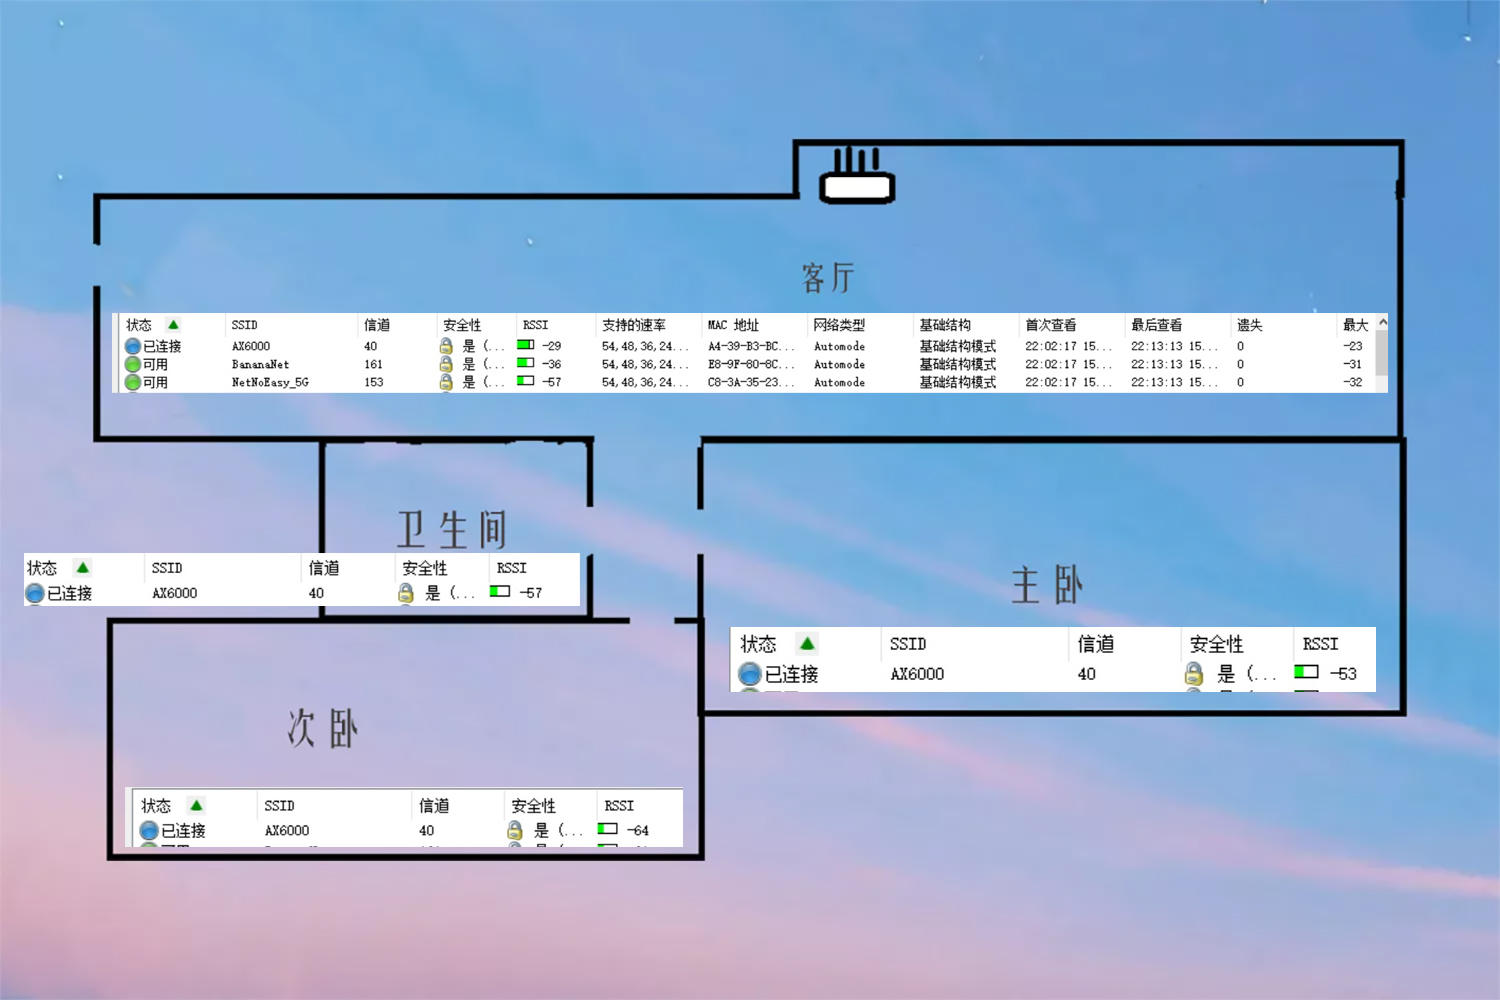Screen dimensions: 1500x1000
Task: Click the lock icon in the 卫生间 table
Action: [x=407, y=592]
